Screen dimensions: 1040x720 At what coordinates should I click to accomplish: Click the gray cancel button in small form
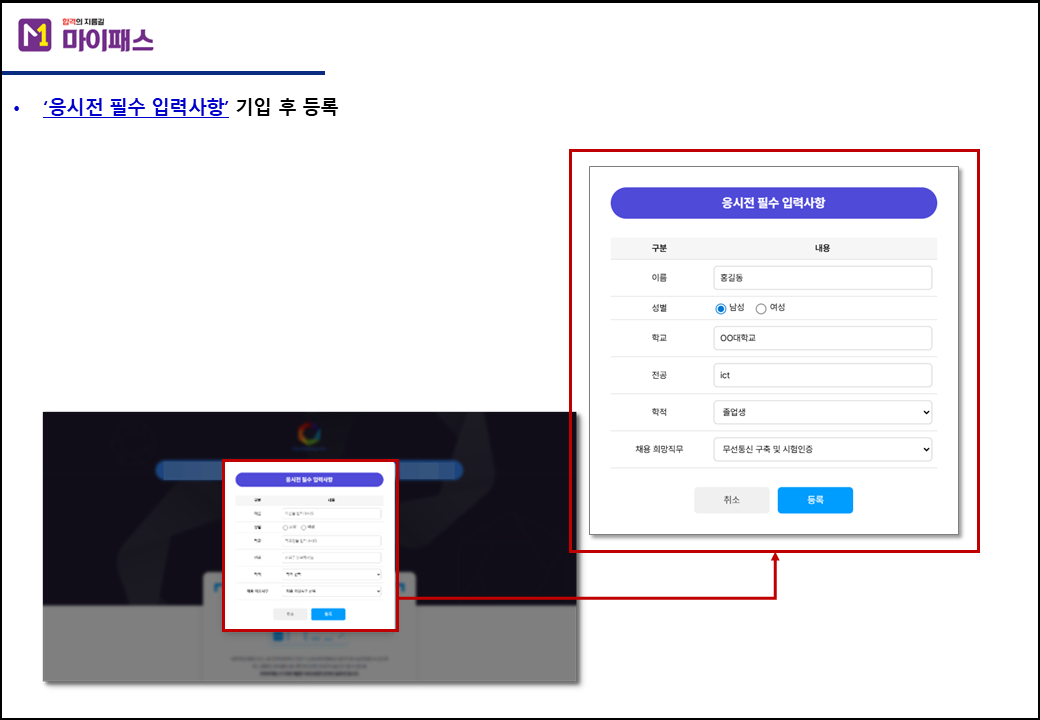click(290, 614)
